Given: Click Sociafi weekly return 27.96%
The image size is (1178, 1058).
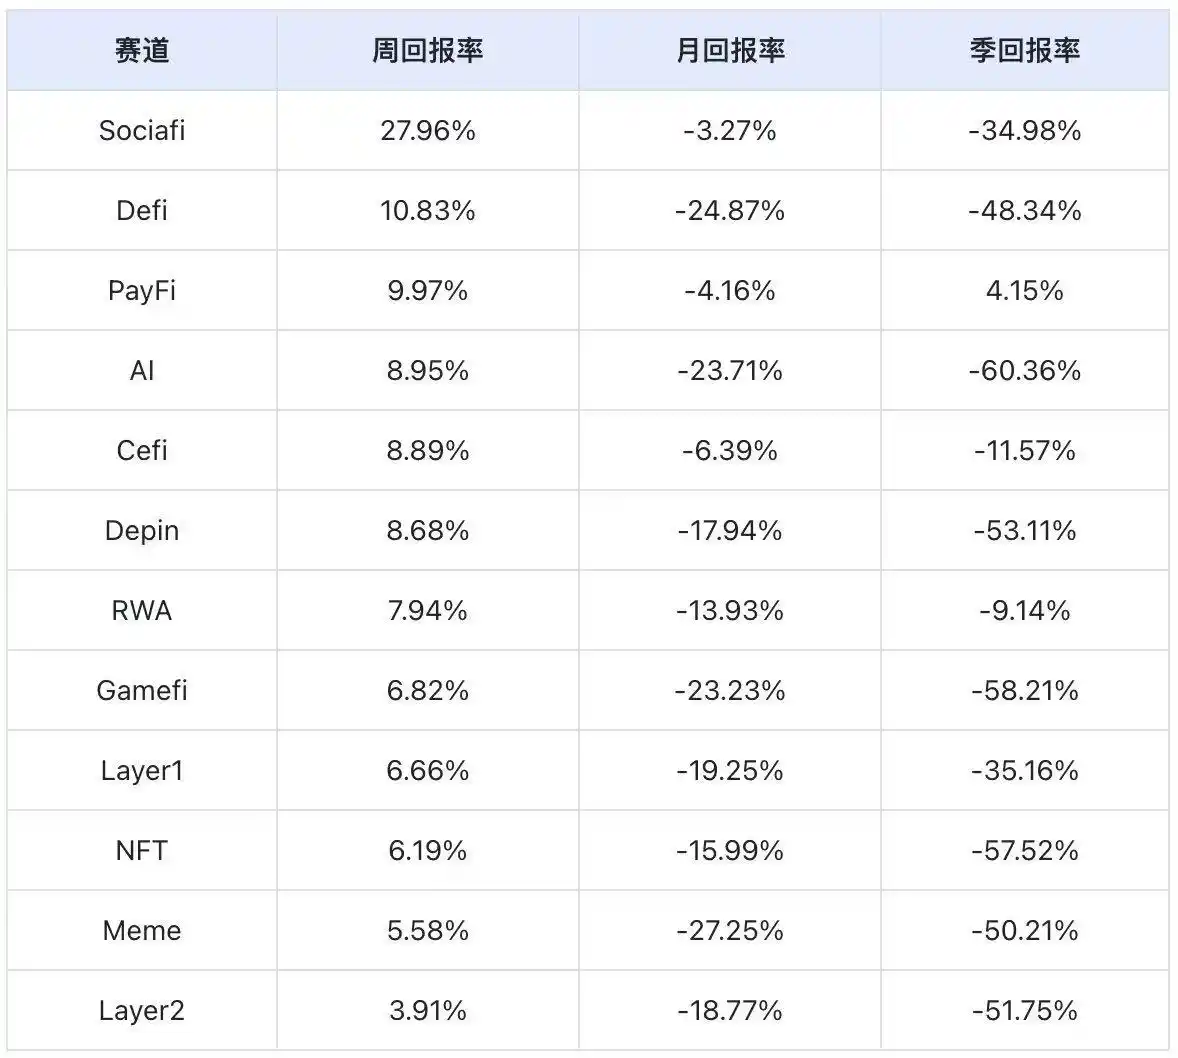Looking at the screenshot, I should click(x=427, y=130).
